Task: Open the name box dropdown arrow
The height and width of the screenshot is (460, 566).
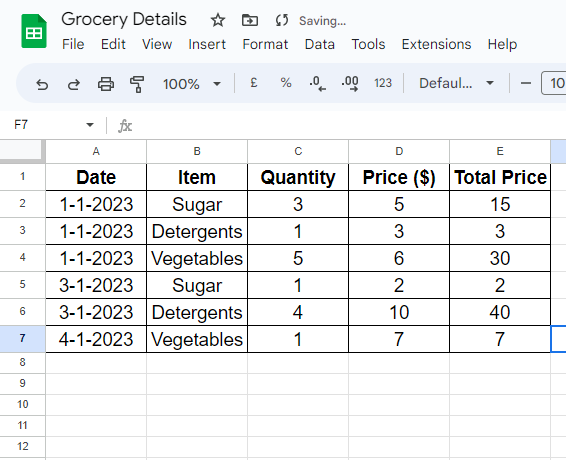Action: pyautogui.click(x=90, y=125)
